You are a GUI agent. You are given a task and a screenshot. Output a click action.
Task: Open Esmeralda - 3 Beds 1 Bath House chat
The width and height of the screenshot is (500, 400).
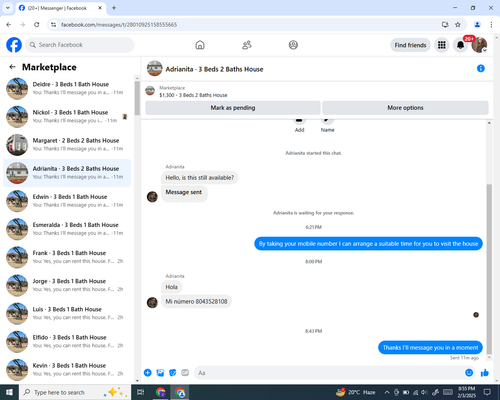pyautogui.click(x=67, y=229)
